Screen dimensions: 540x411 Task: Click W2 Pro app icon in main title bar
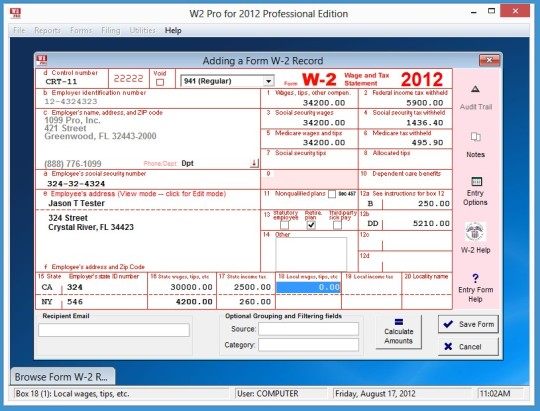point(15,13)
